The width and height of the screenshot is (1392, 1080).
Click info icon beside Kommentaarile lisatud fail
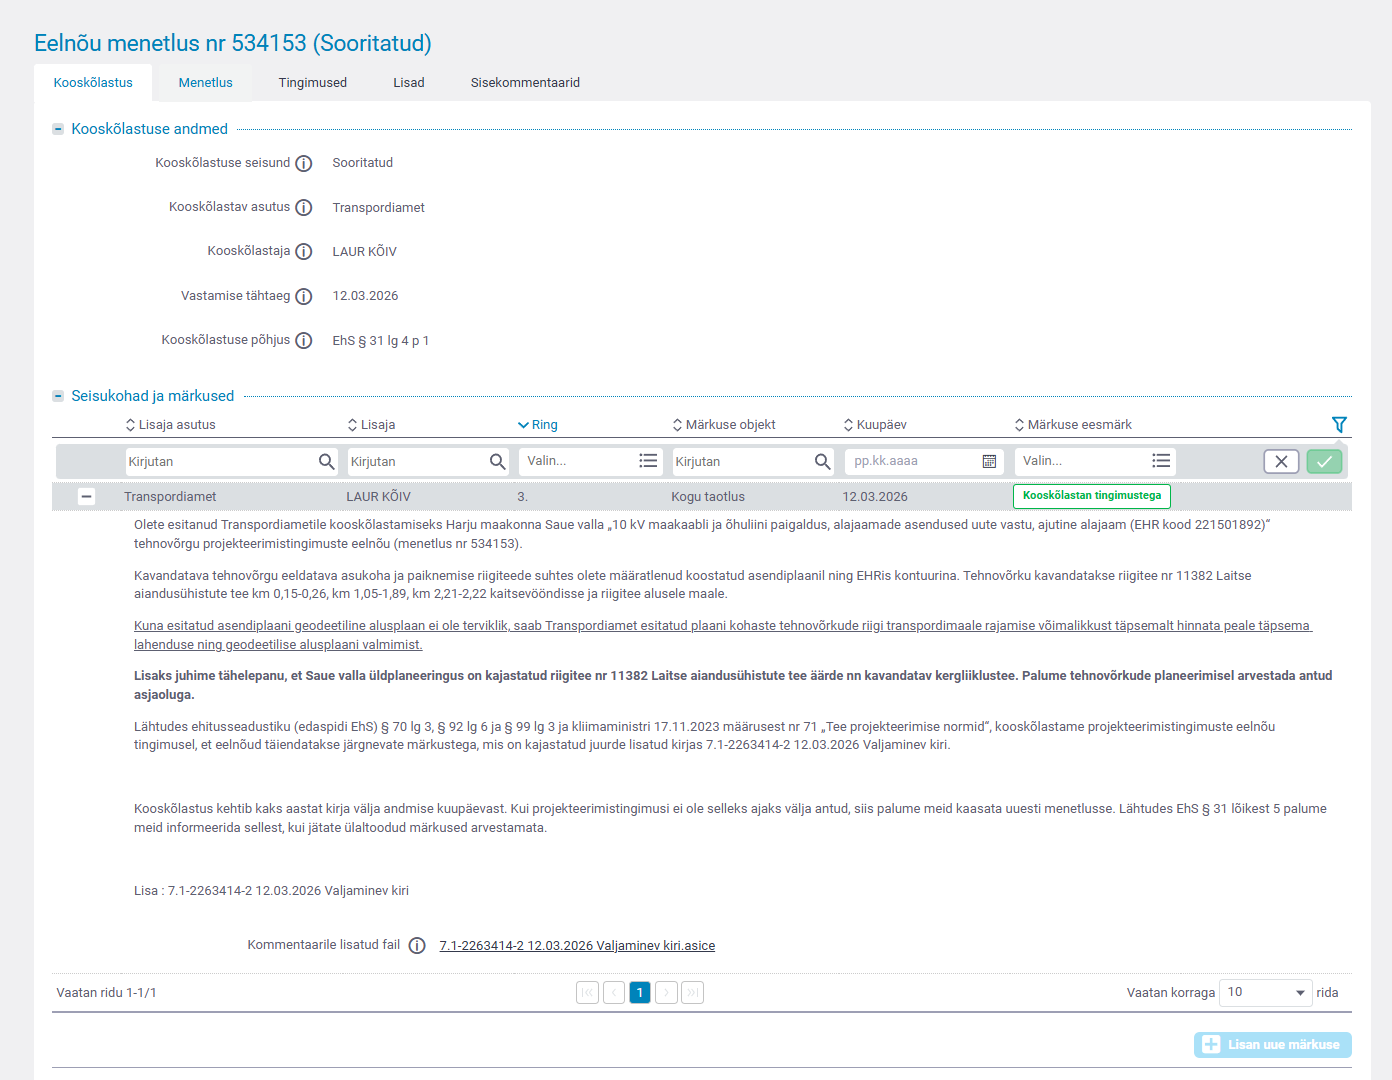point(417,946)
